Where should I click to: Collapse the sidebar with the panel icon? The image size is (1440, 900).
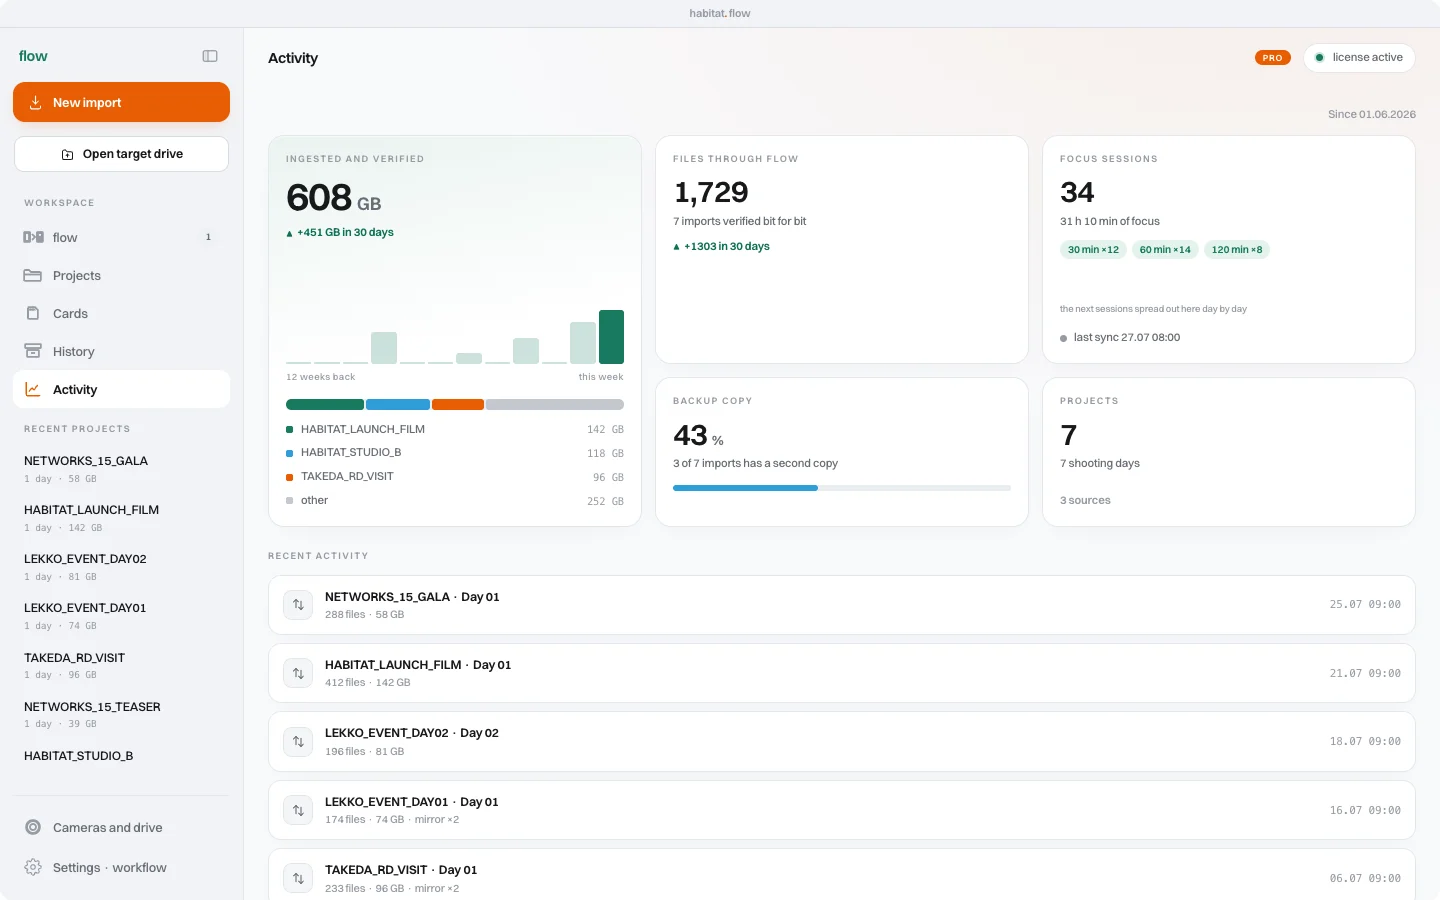tap(210, 56)
